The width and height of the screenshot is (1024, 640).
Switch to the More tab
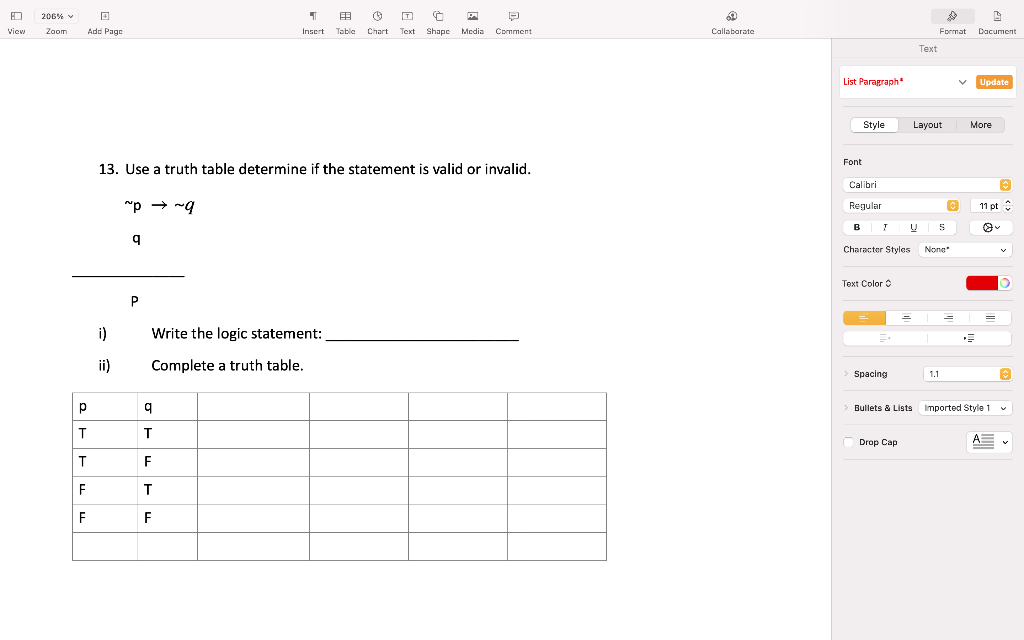[x=980, y=124]
